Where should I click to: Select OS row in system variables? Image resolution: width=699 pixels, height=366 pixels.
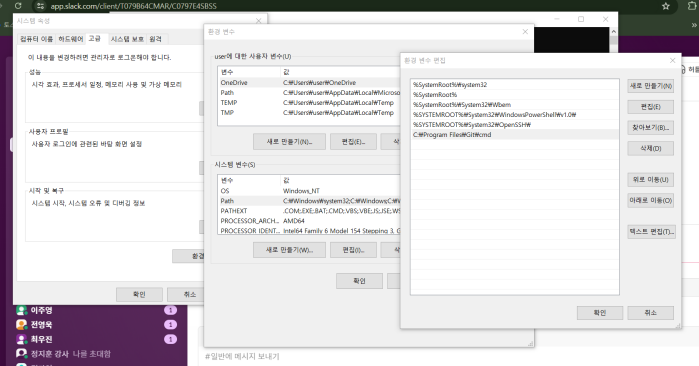309,191
